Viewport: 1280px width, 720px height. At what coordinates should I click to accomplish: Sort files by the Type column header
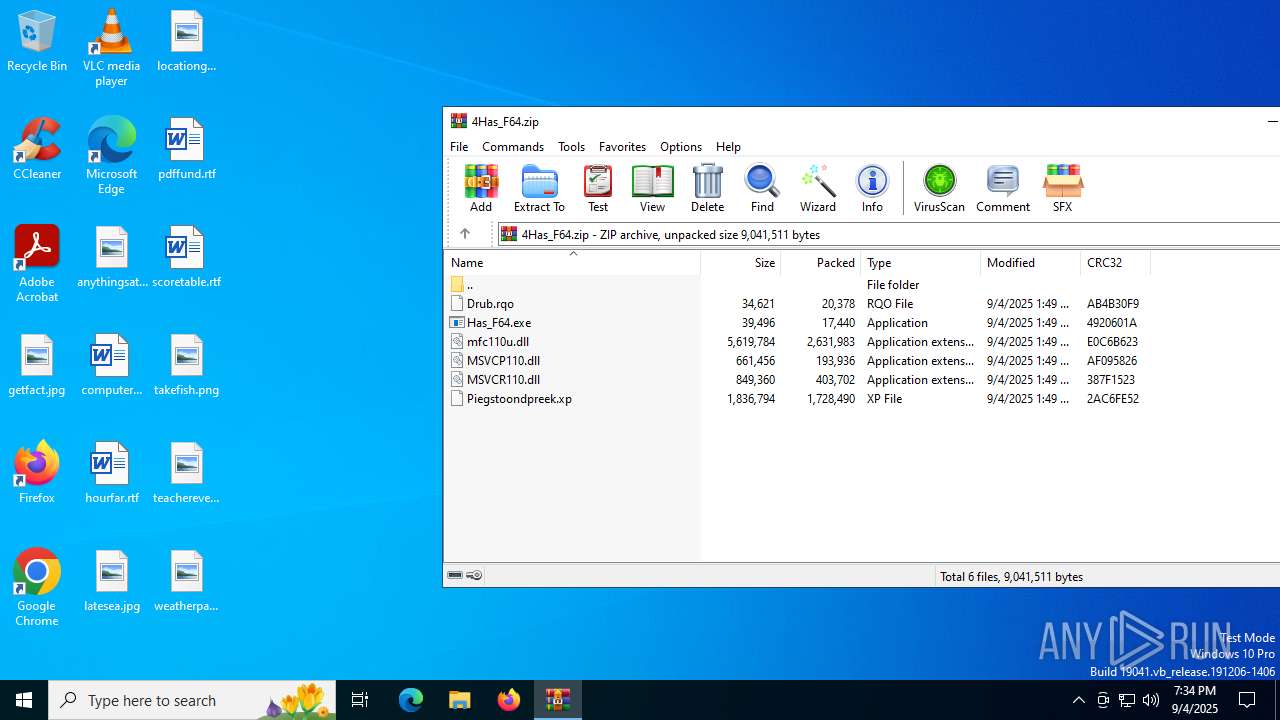click(921, 263)
